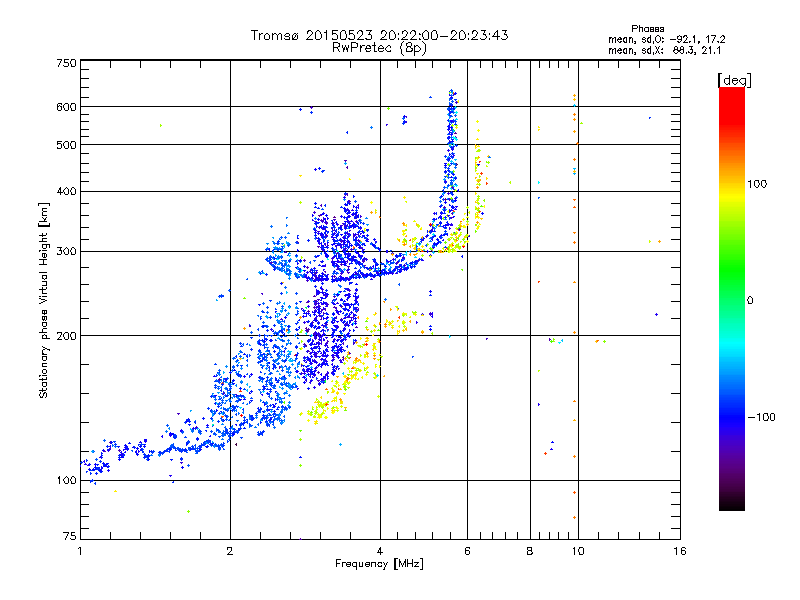This screenshot has height=600, width=800.
Task: Click the 'Stationary phase Virtual Height [km]' axis title
Action: (x=44, y=301)
